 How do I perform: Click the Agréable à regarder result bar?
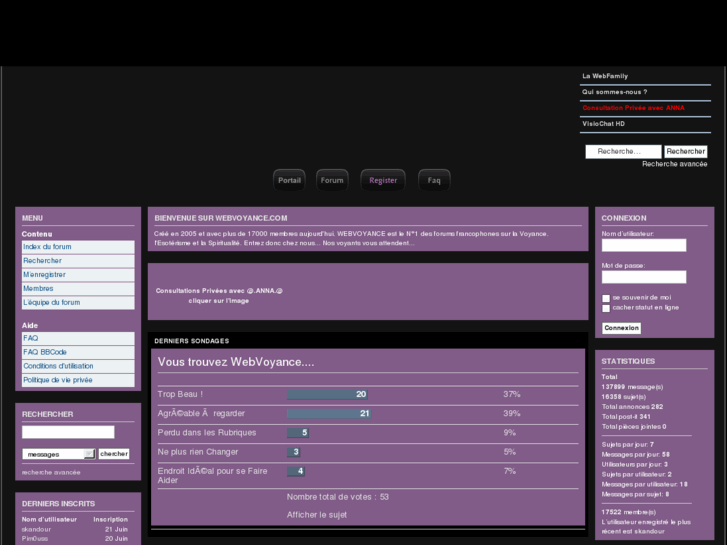pyautogui.click(x=329, y=413)
